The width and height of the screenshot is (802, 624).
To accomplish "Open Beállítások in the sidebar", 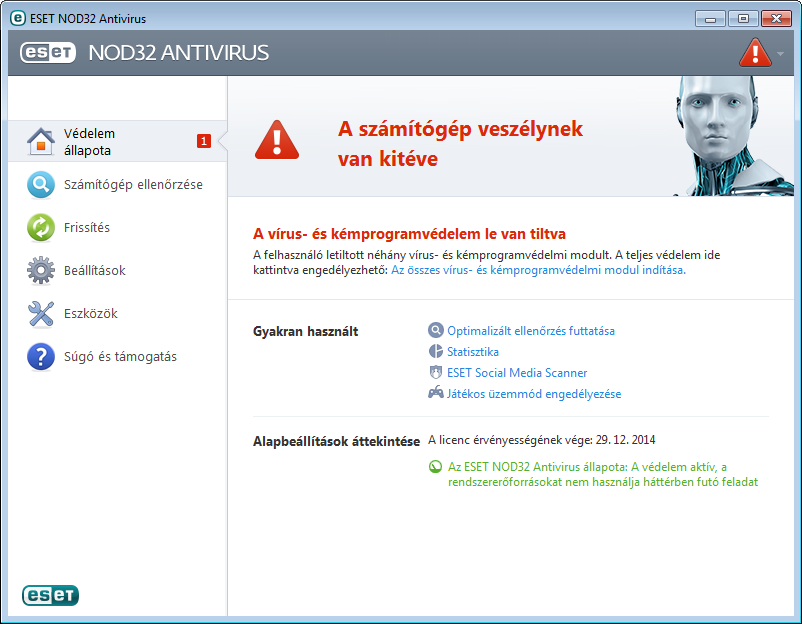I will pos(118,270).
